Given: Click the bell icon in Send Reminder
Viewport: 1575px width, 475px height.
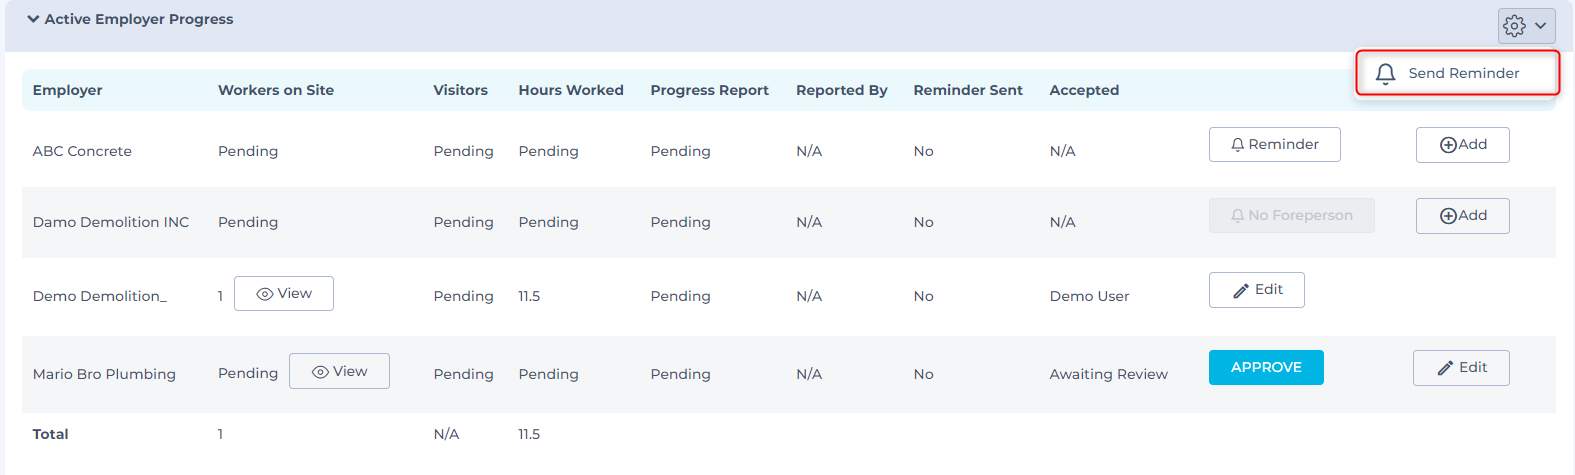Looking at the screenshot, I should 1385,74.
